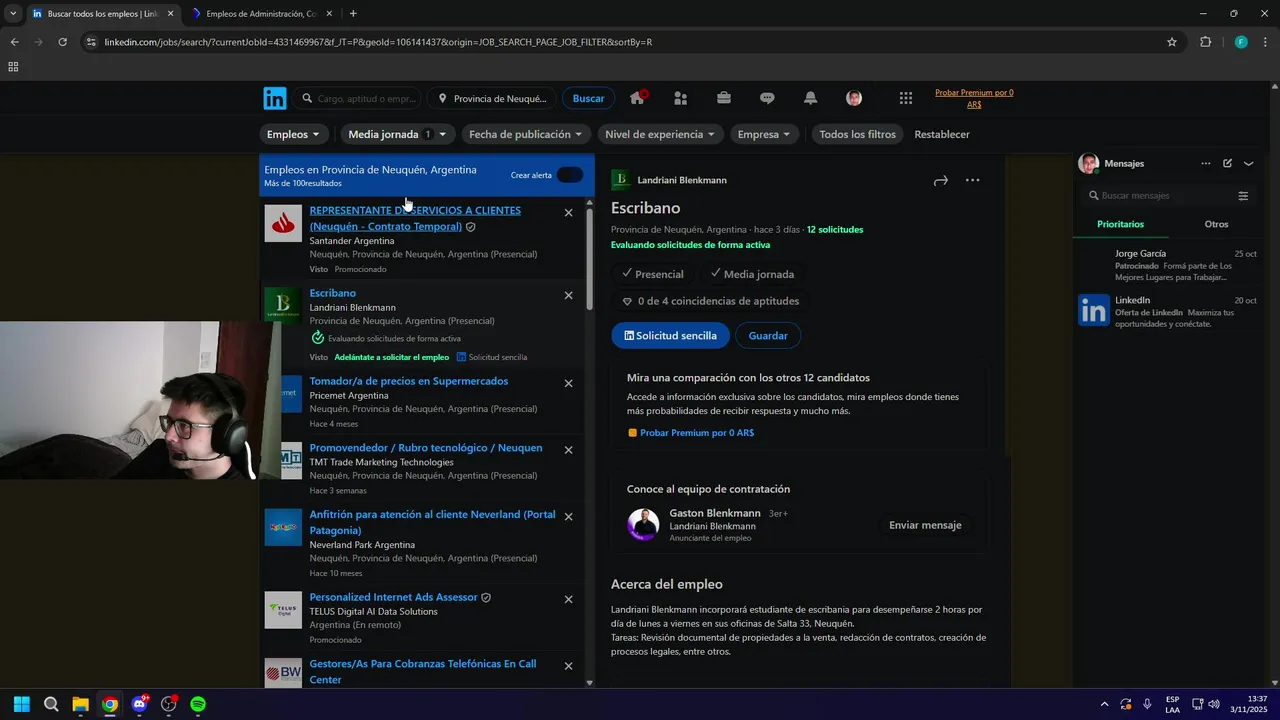This screenshot has height=720, width=1280.
Task: Open a new browser tab
Action: click(x=353, y=14)
